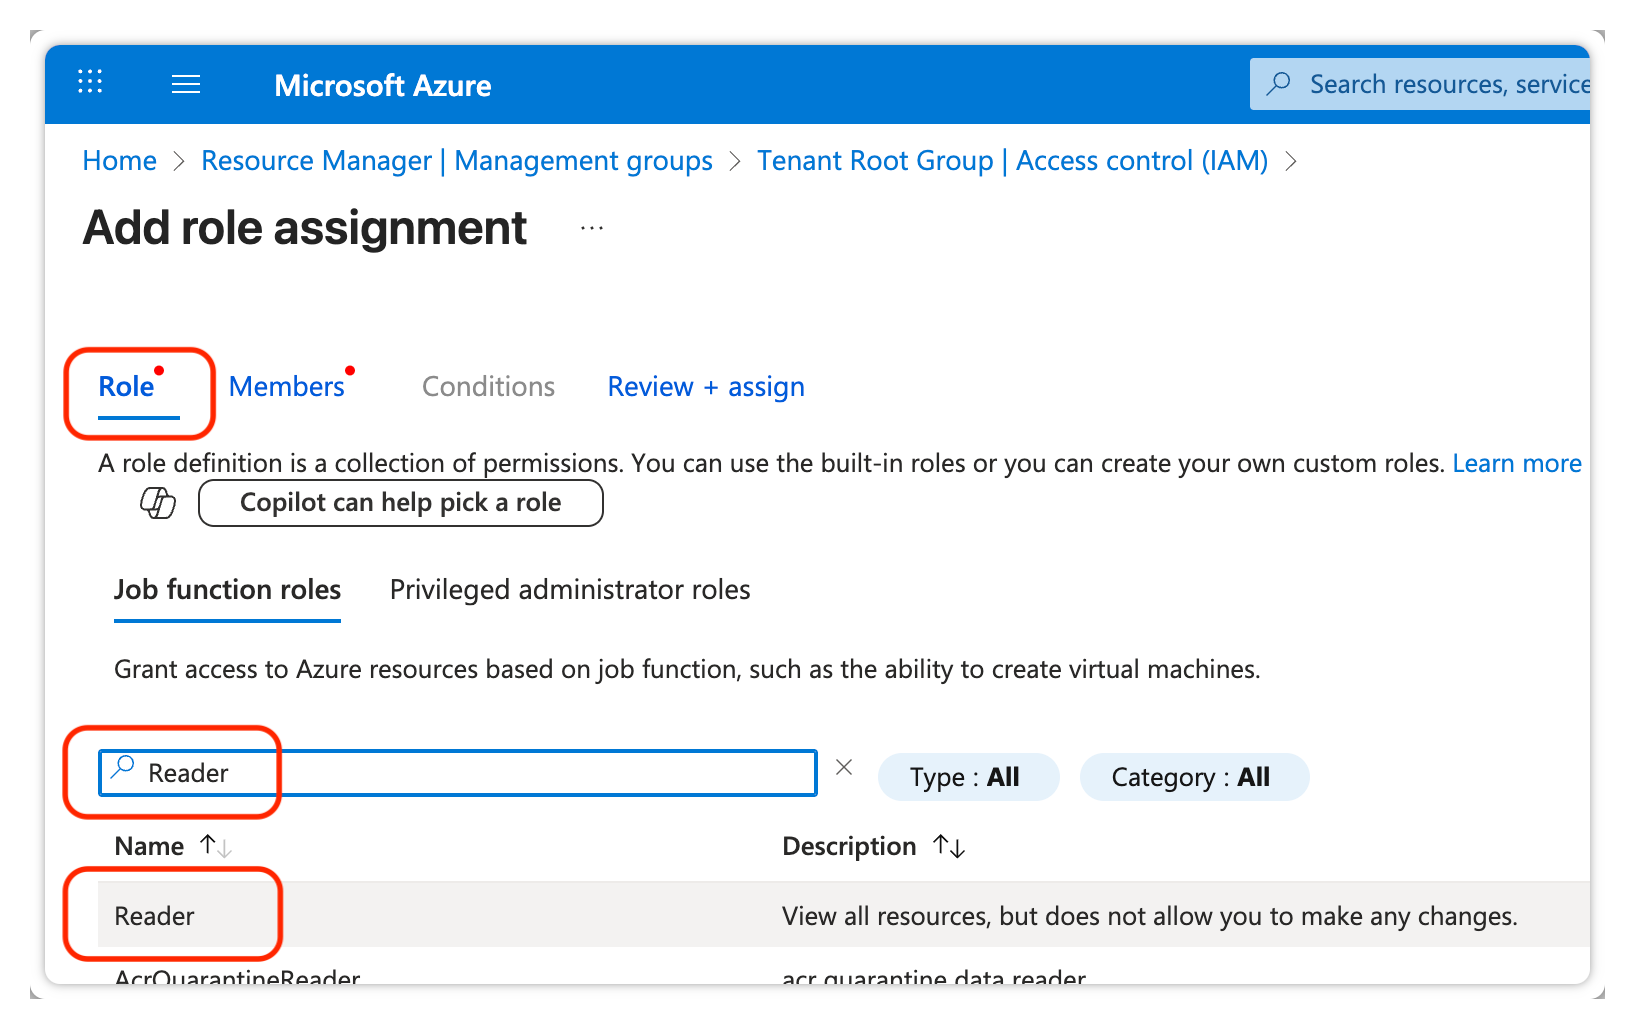Clear the role search with X icon
1635x1029 pixels.
pos(844,767)
